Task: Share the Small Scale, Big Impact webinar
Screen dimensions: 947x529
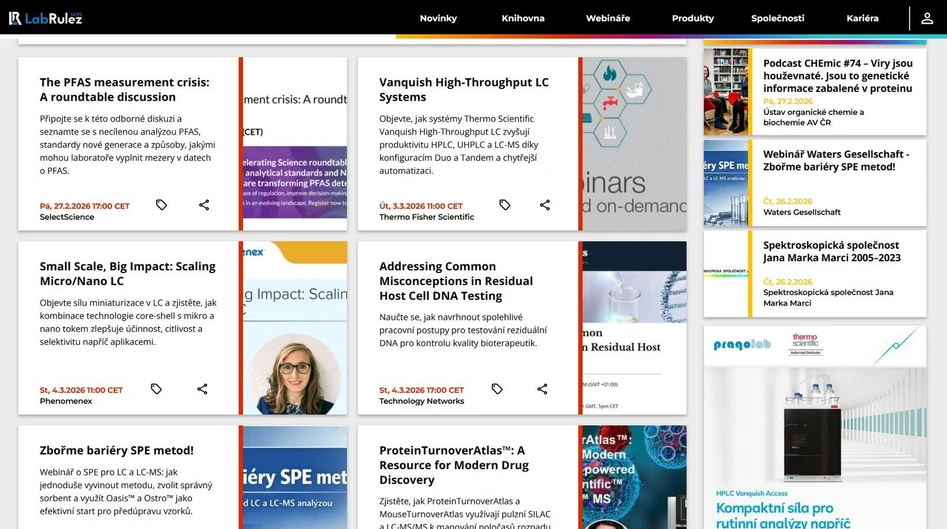Action: pos(202,389)
